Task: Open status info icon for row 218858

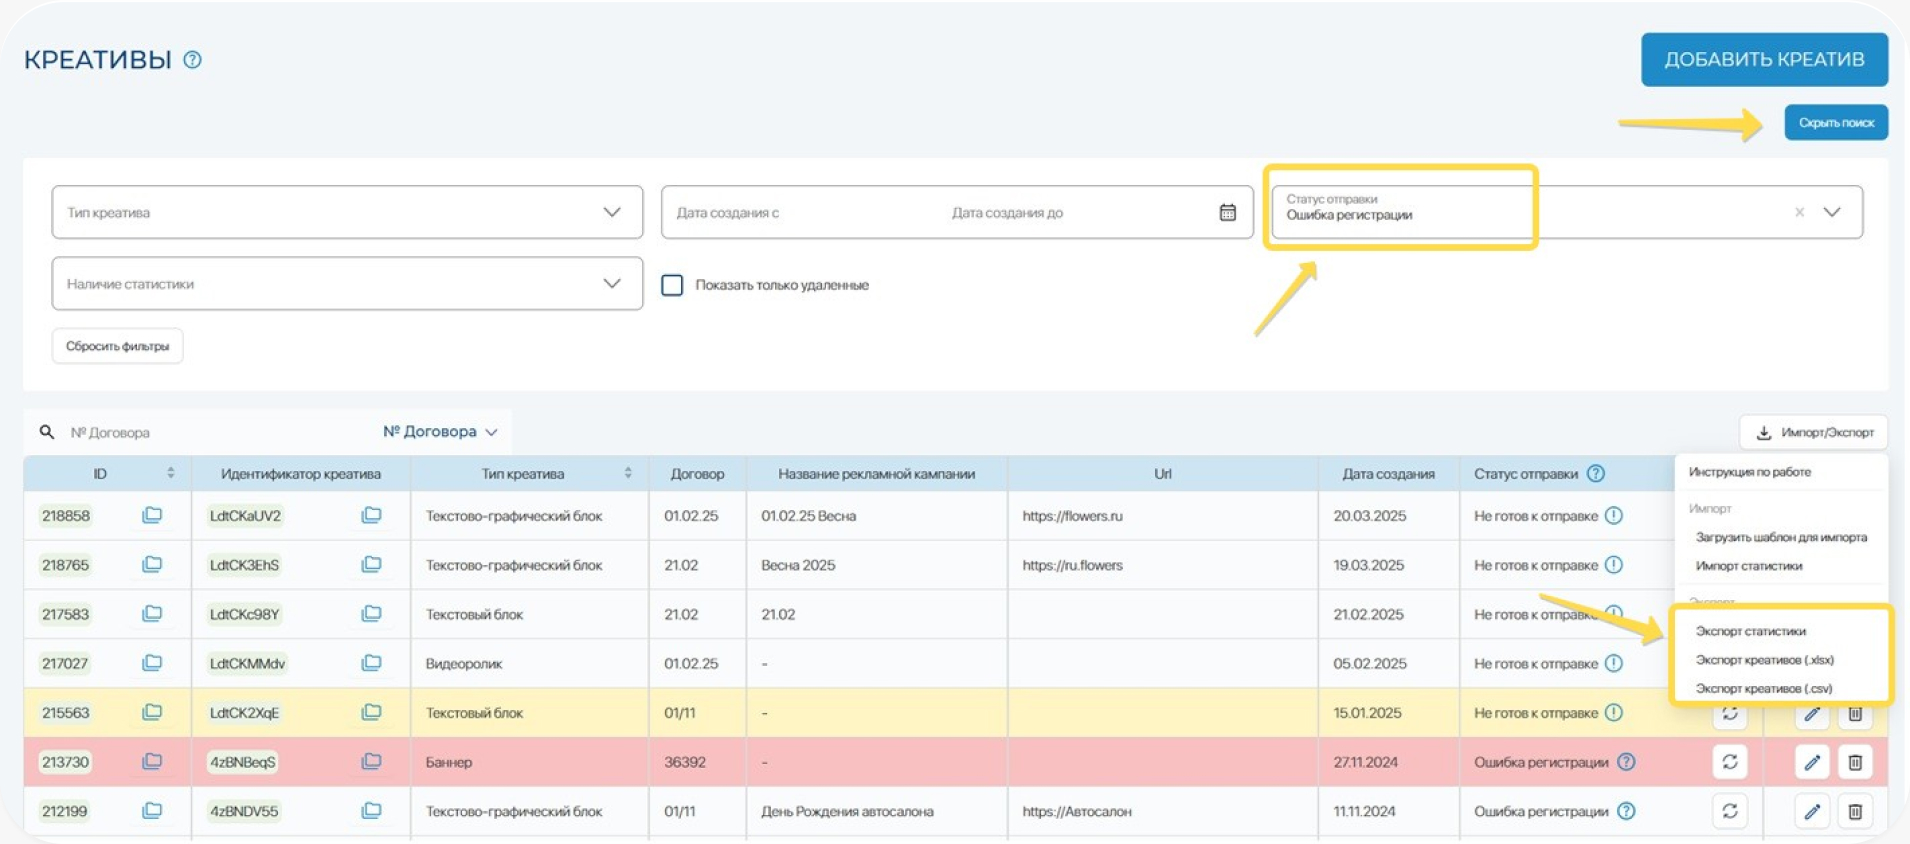Action: (1614, 516)
